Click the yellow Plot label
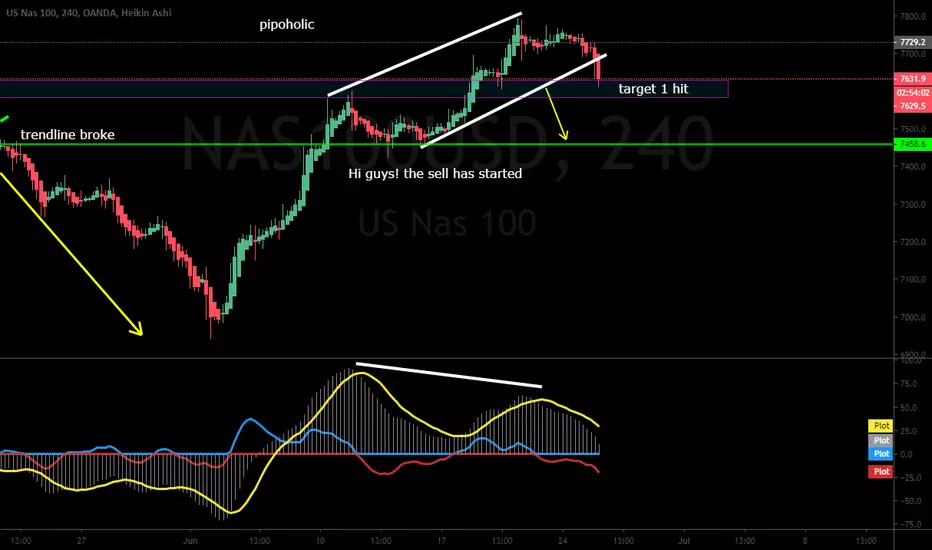The height and width of the screenshot is (550, 932). tap(881, 426)
